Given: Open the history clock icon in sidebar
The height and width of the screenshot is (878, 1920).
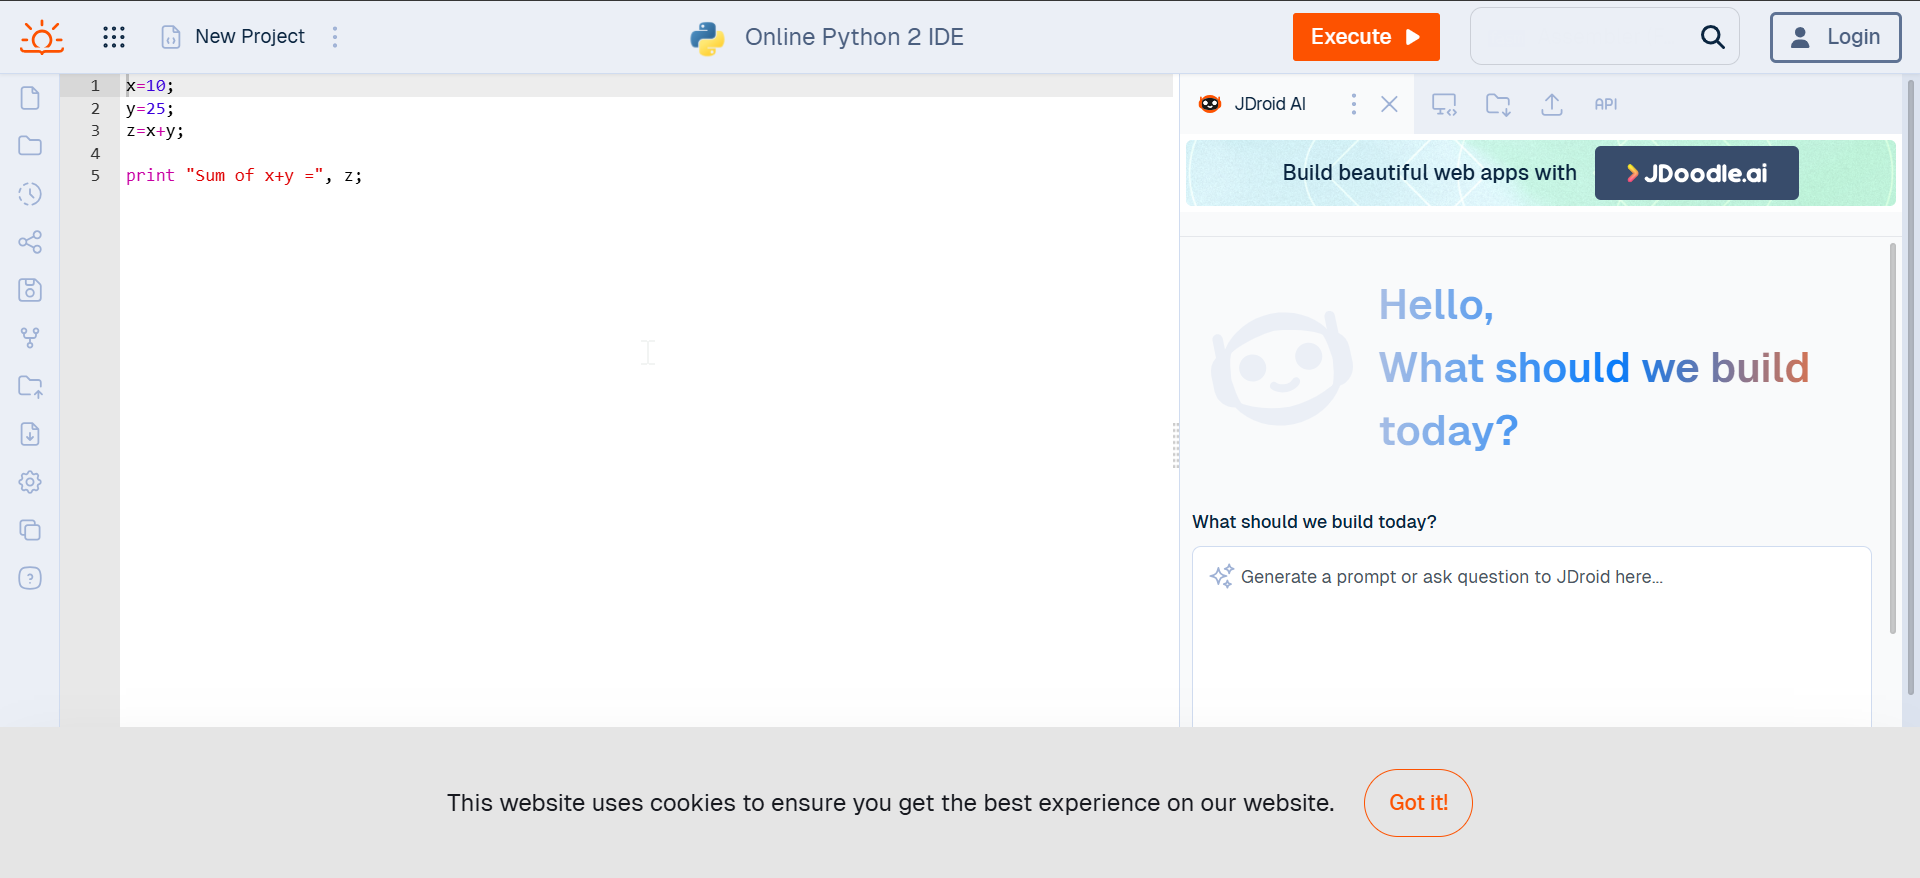Looking at the screenshot, I should pos(30,194).
